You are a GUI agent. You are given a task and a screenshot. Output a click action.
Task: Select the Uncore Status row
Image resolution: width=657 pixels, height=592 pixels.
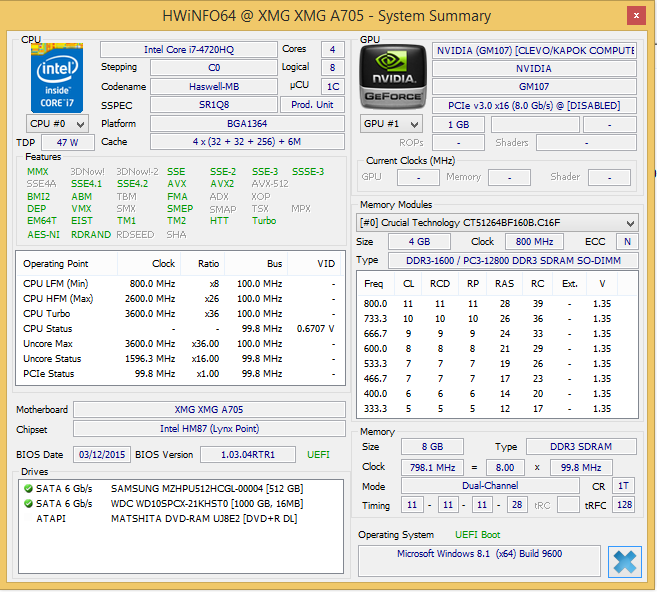coord(180,359)
